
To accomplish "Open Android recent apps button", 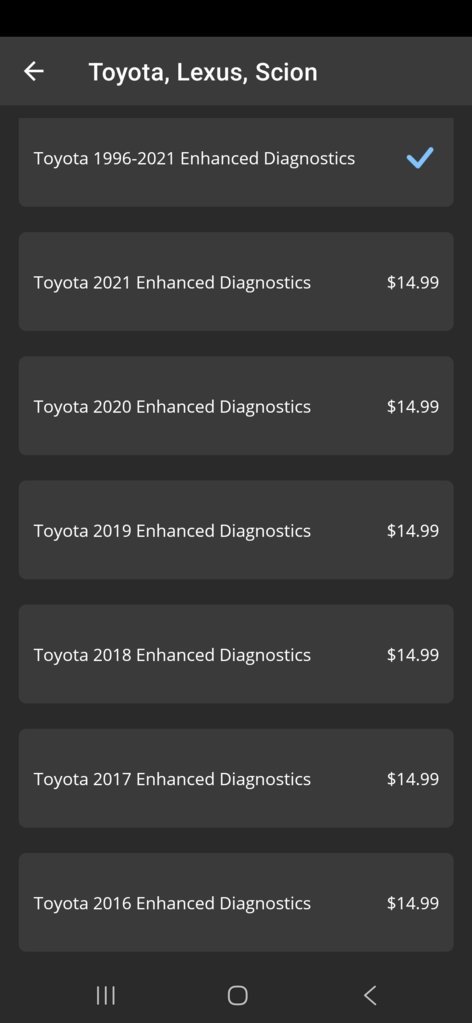I will point(106,995).
